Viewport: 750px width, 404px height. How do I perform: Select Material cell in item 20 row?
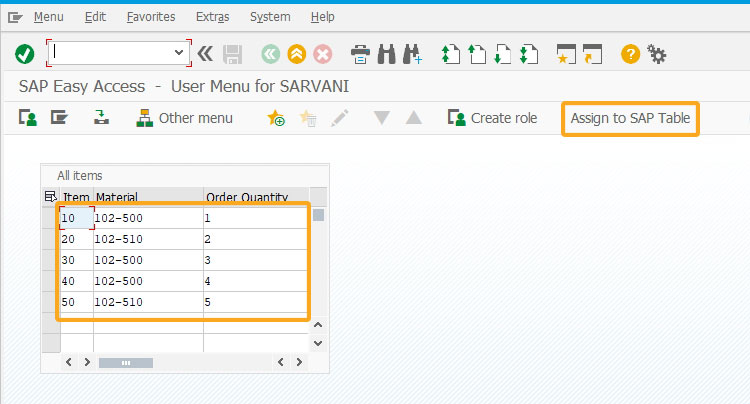[148, 239]
